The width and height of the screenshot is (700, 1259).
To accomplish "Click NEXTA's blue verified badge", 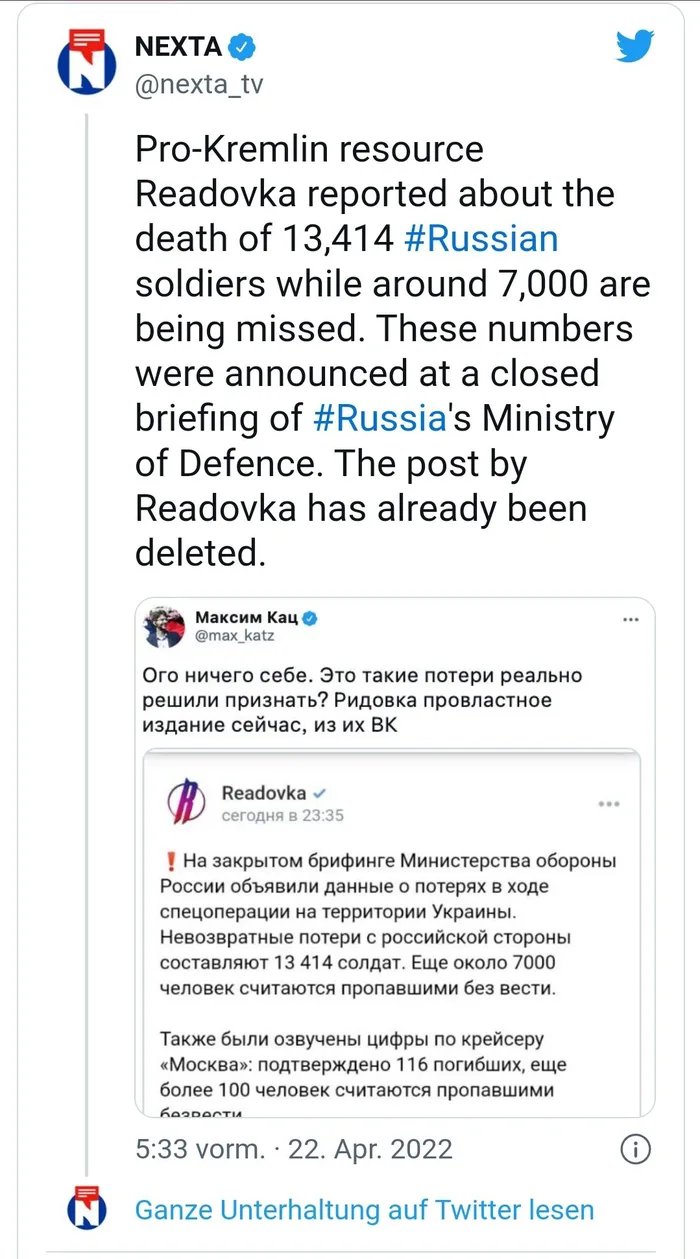I will point(242,46).
